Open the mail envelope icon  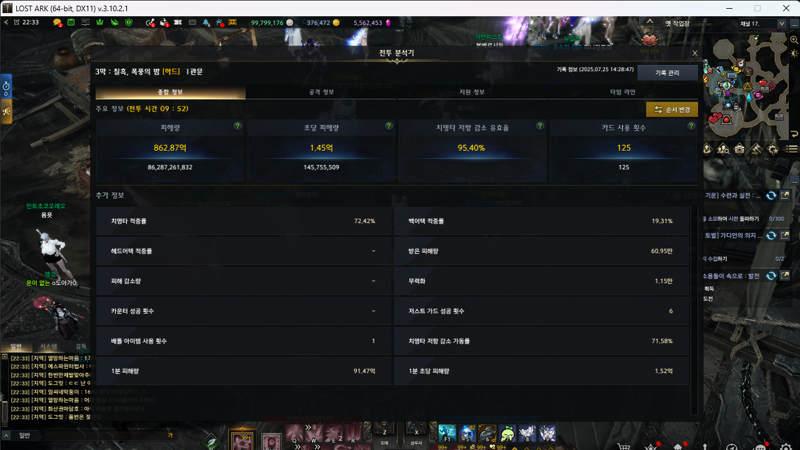click(192, 22)
